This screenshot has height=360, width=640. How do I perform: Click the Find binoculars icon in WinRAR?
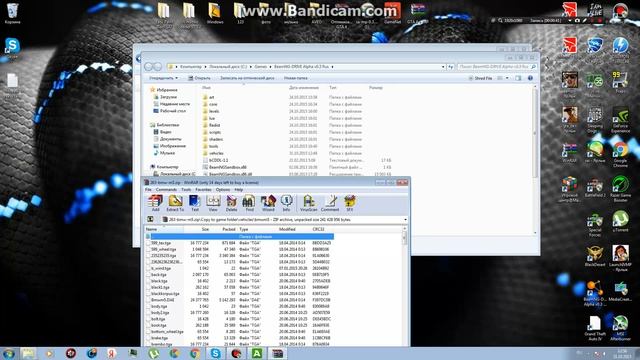click(249, 203)
